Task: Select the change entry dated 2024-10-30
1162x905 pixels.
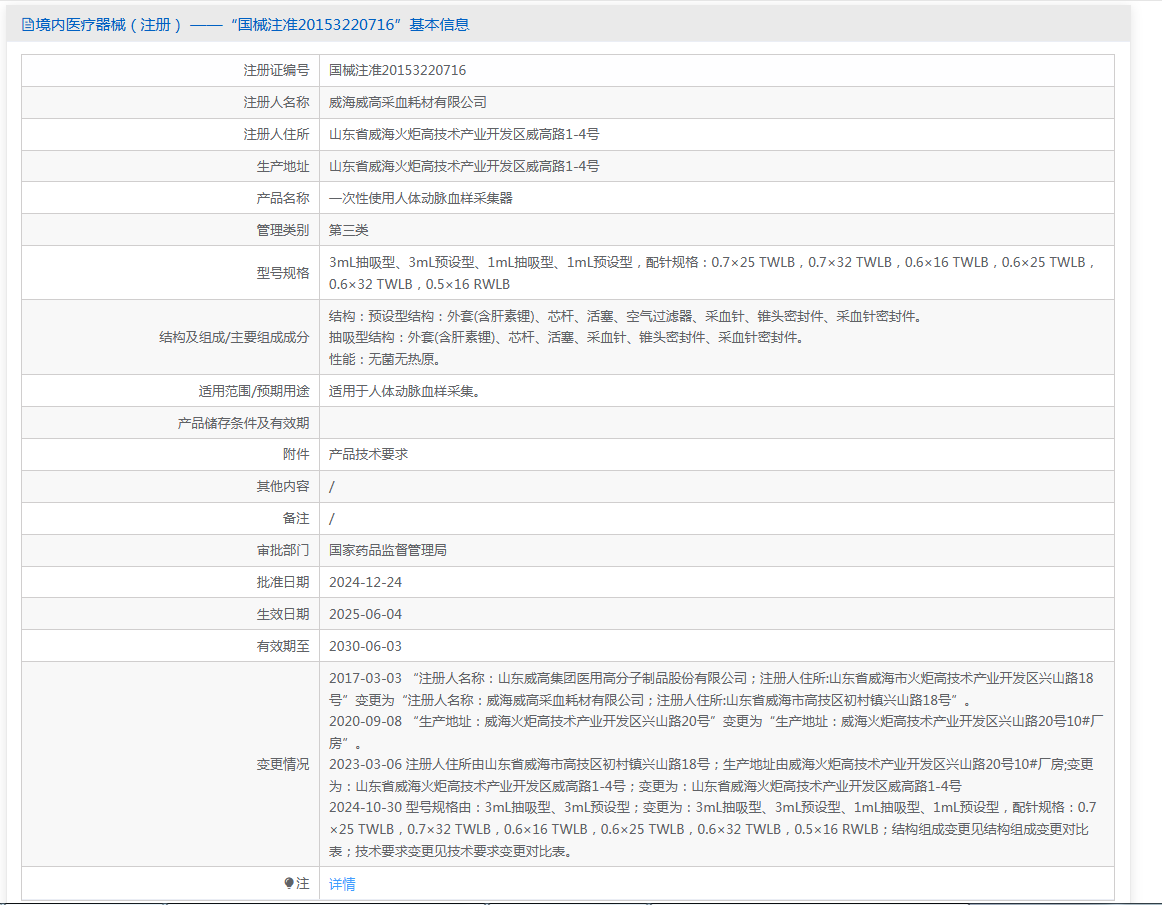Action: pos(713,829)
